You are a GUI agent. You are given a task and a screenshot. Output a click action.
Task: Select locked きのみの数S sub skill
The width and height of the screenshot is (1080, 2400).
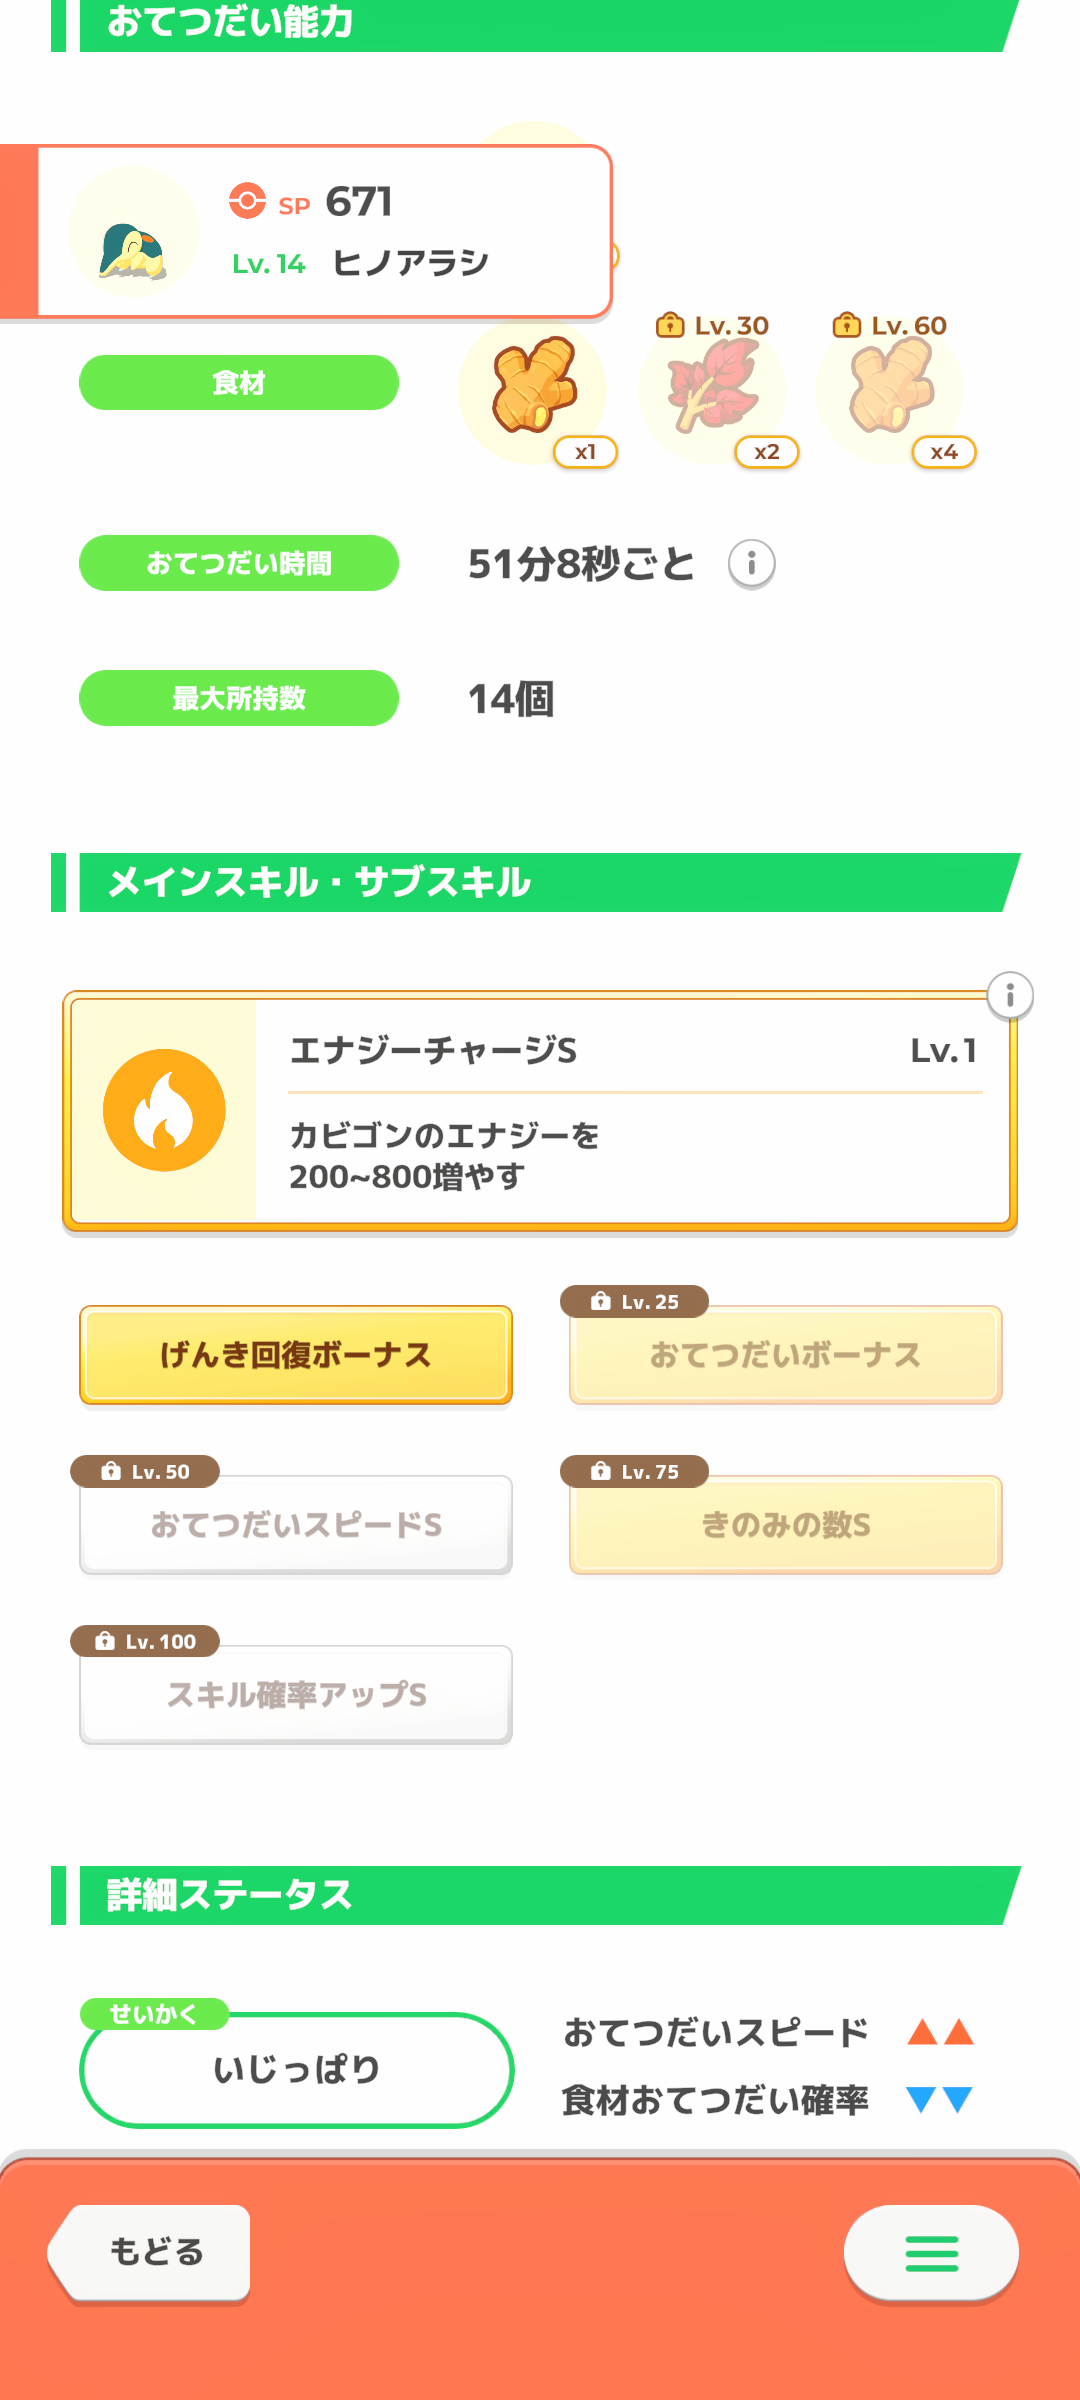pos(786,1525)
